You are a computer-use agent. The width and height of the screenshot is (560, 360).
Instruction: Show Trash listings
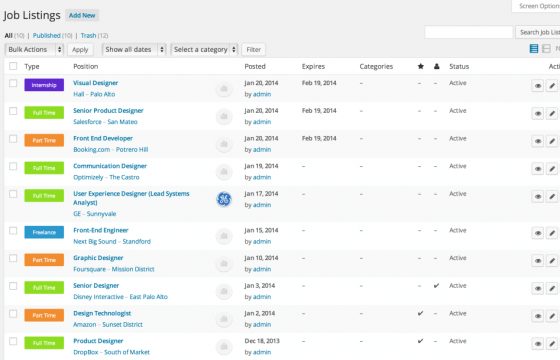coord(88,35)
